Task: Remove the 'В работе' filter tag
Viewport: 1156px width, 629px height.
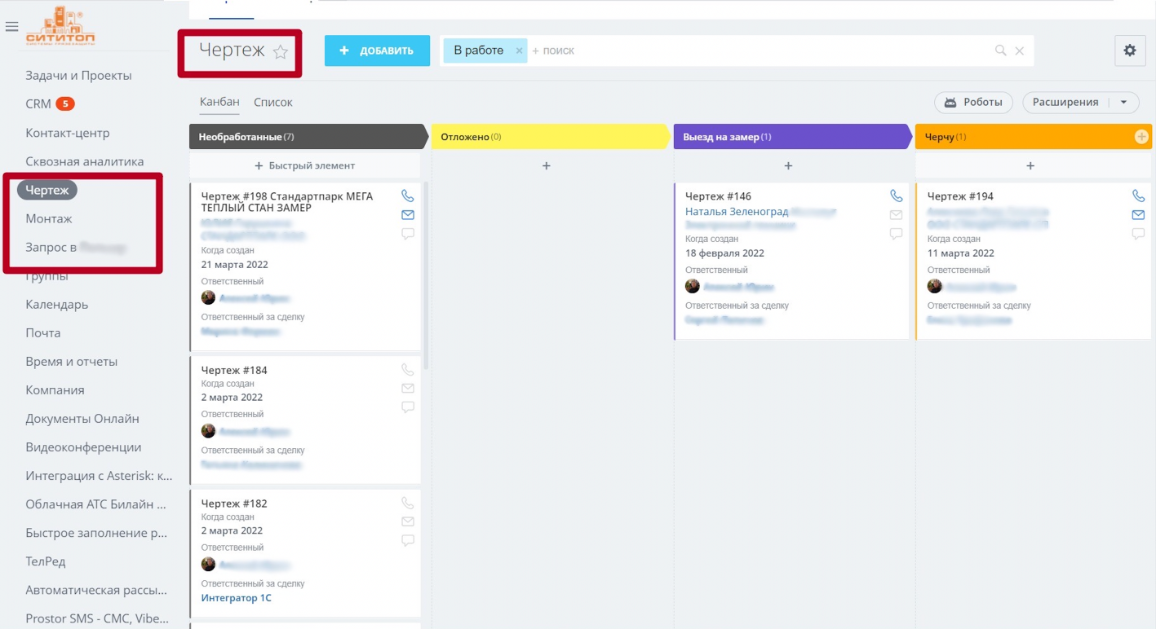Action: [518, 50]
